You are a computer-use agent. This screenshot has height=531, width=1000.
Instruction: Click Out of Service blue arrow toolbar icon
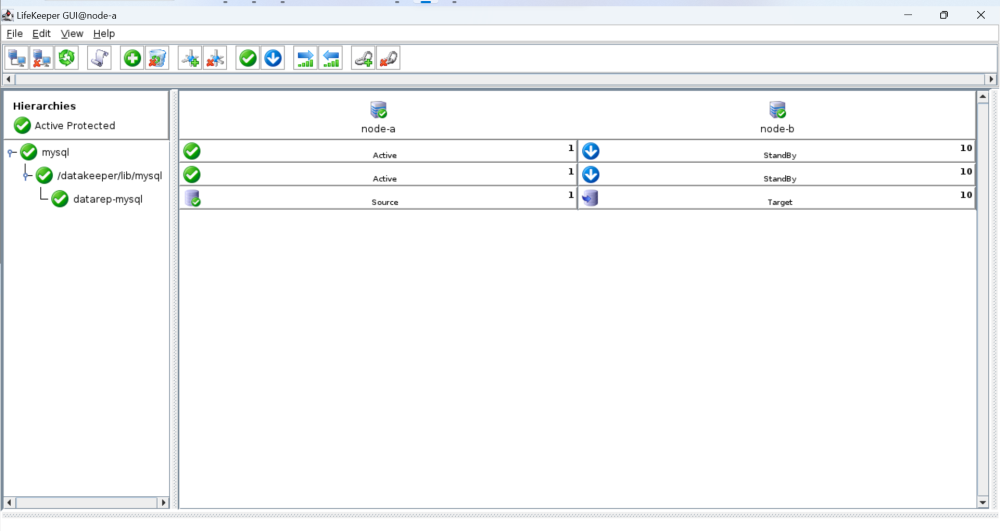273,59
